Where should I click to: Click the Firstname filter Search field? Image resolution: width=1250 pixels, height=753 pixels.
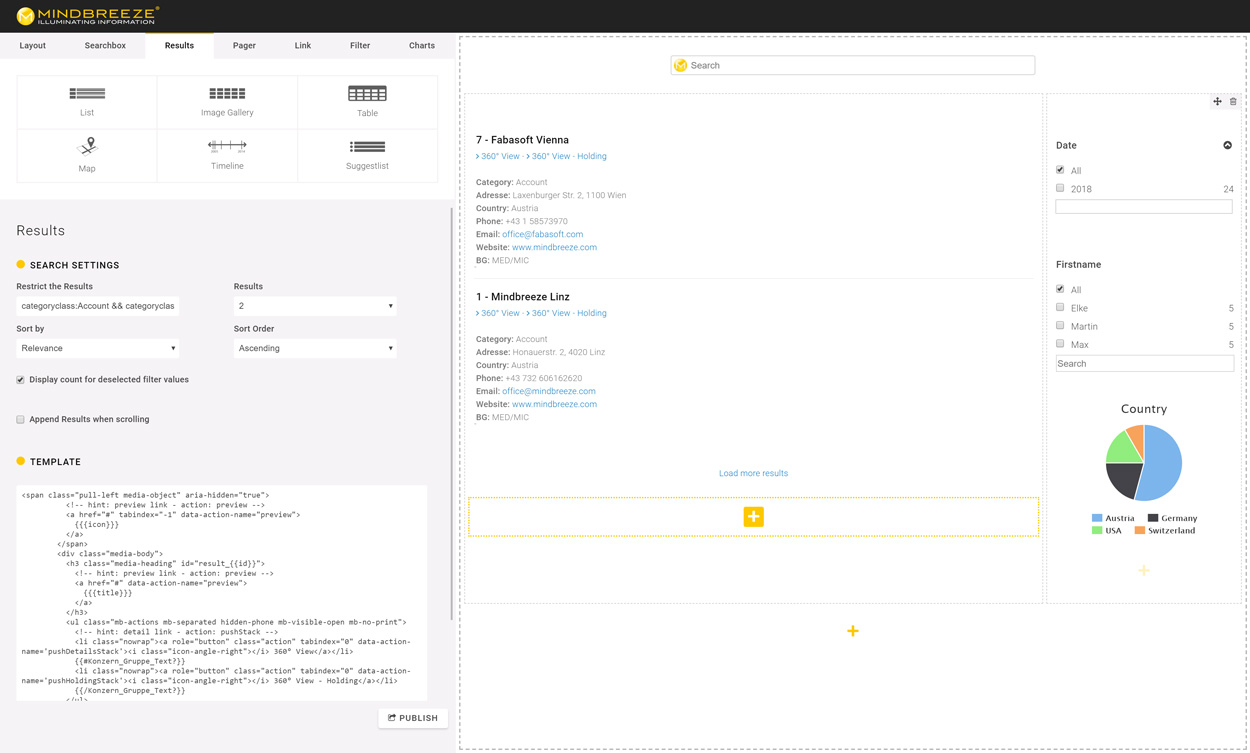click(x=1144, y=364)
